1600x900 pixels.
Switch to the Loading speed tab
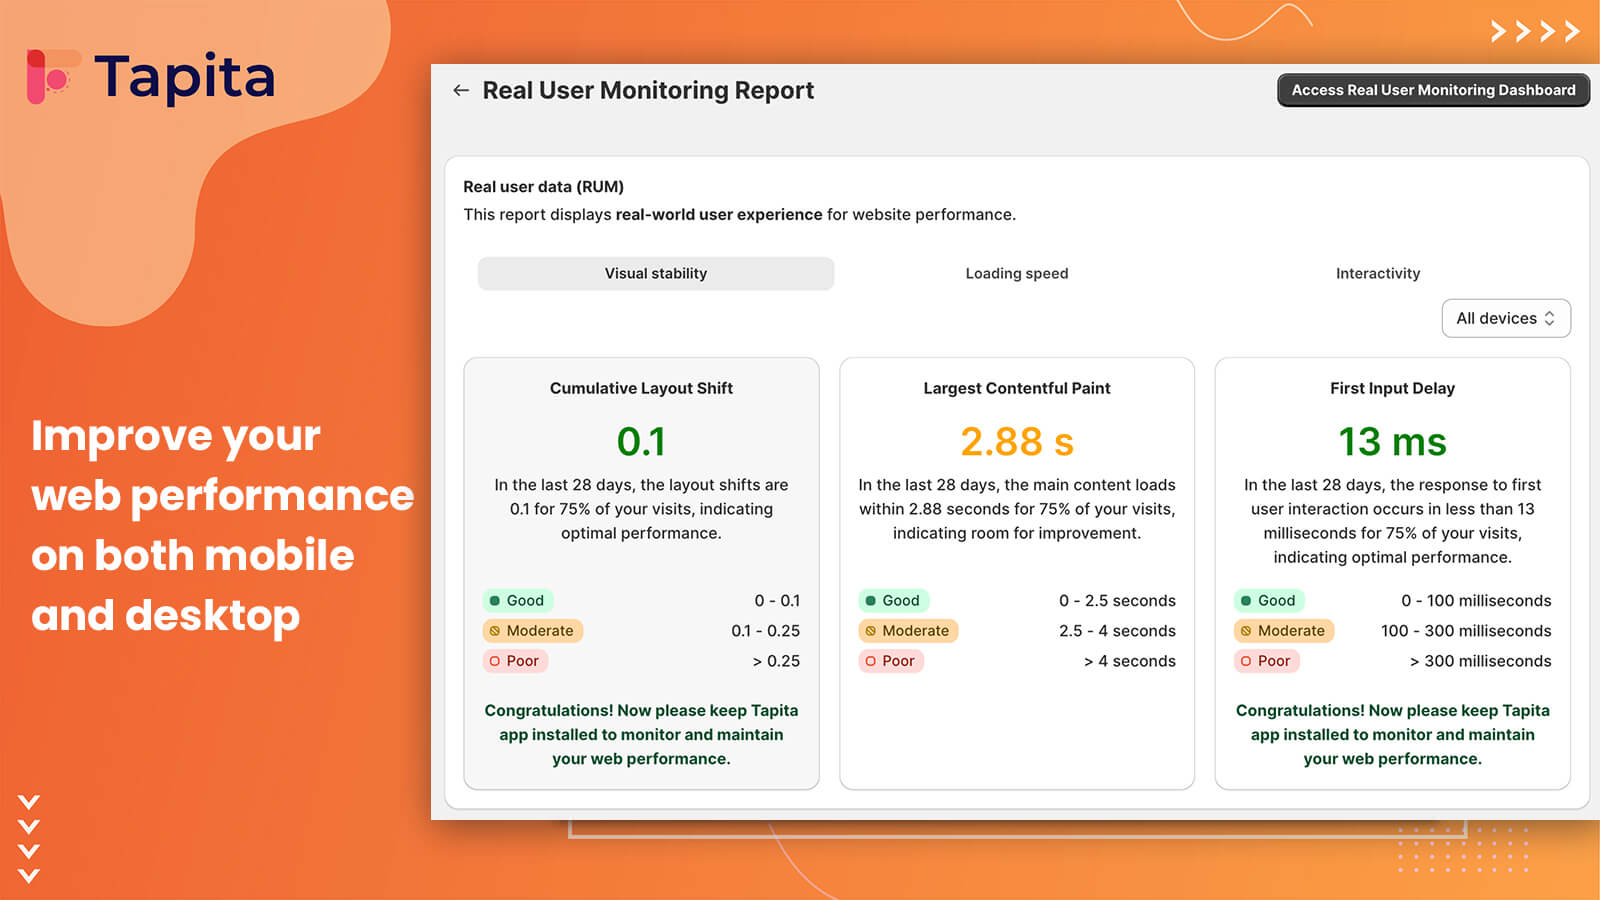1017,273
